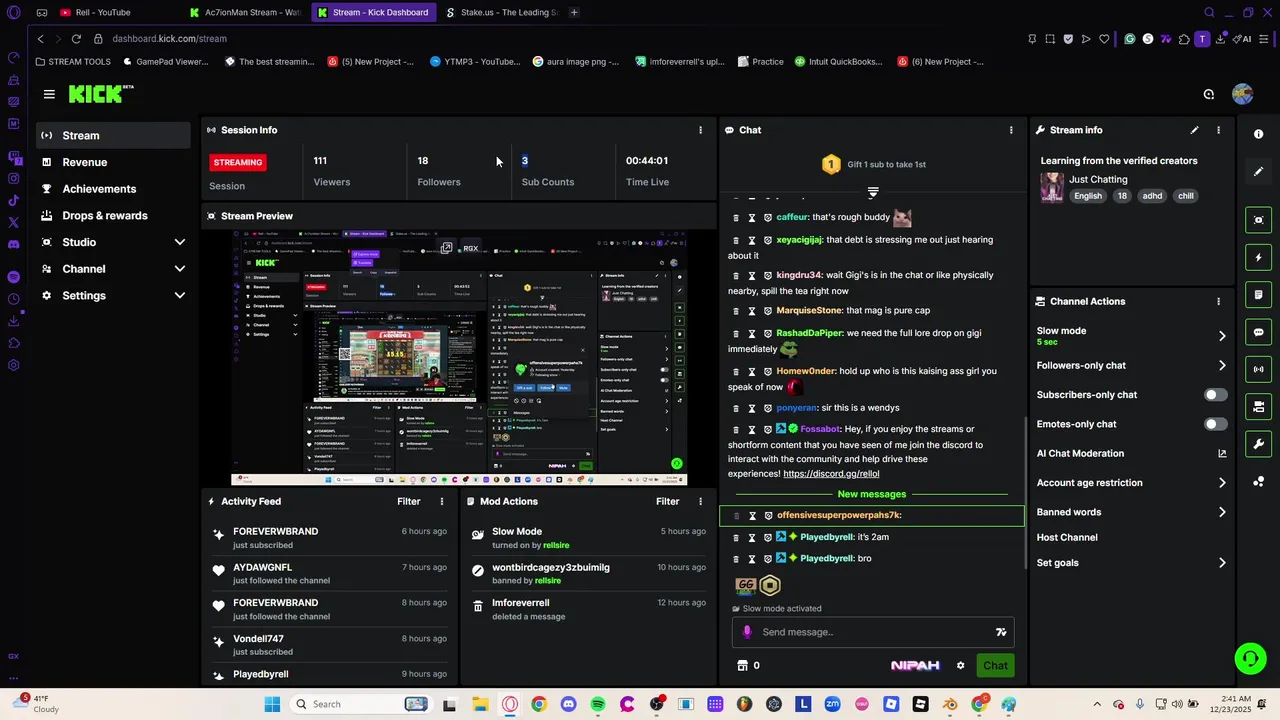The image size is (1280, 720).
Task: Click the Send message input field
Action: [872, 632]
